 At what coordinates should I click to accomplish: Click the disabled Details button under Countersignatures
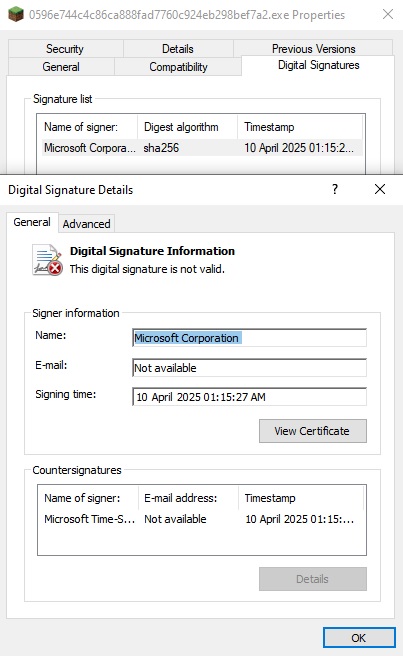313,579
